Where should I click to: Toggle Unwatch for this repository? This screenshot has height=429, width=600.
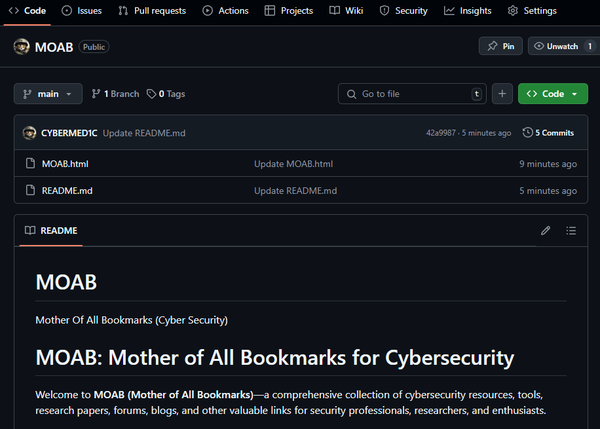[563, 46]
